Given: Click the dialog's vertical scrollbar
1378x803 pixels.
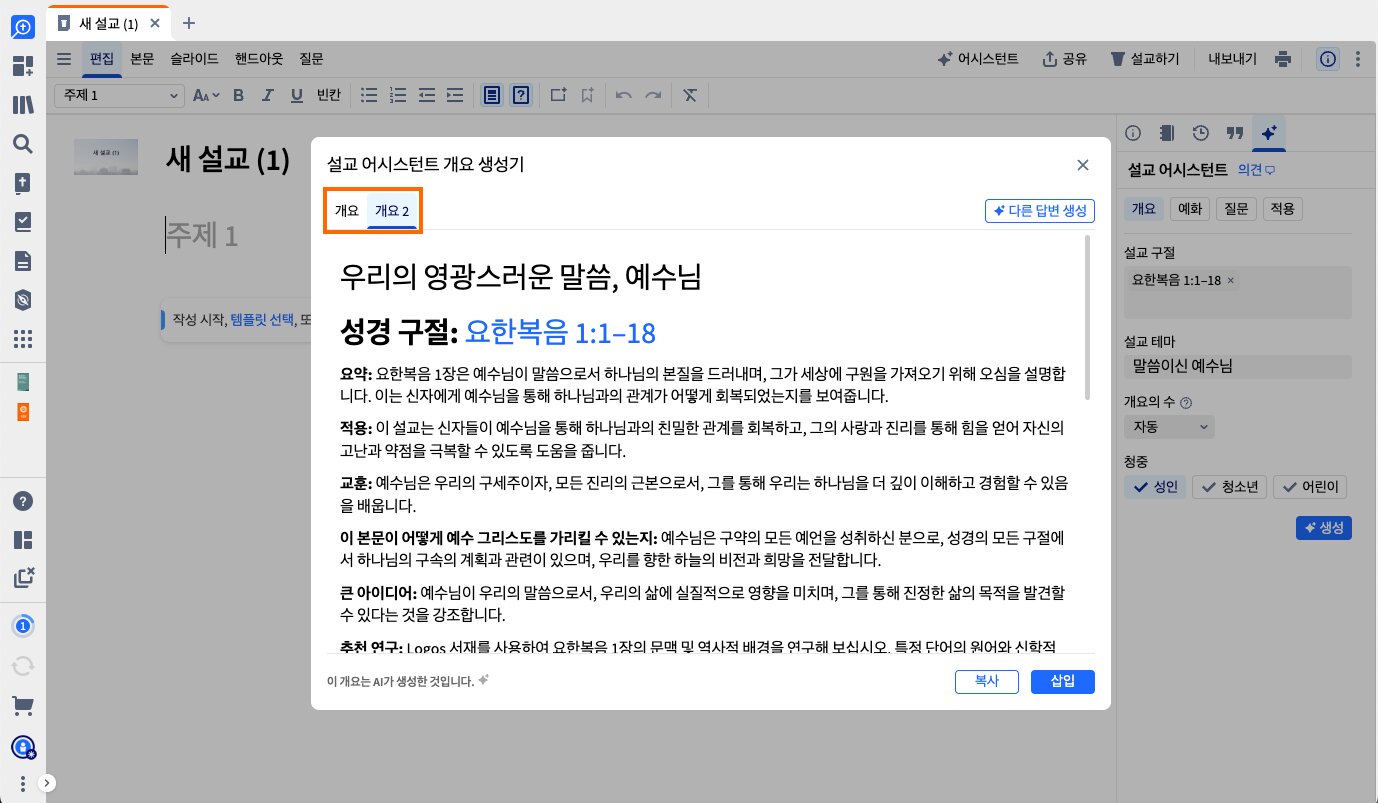Looking at the screenshot, I should pyautogui.click(x=1087, y=318).
